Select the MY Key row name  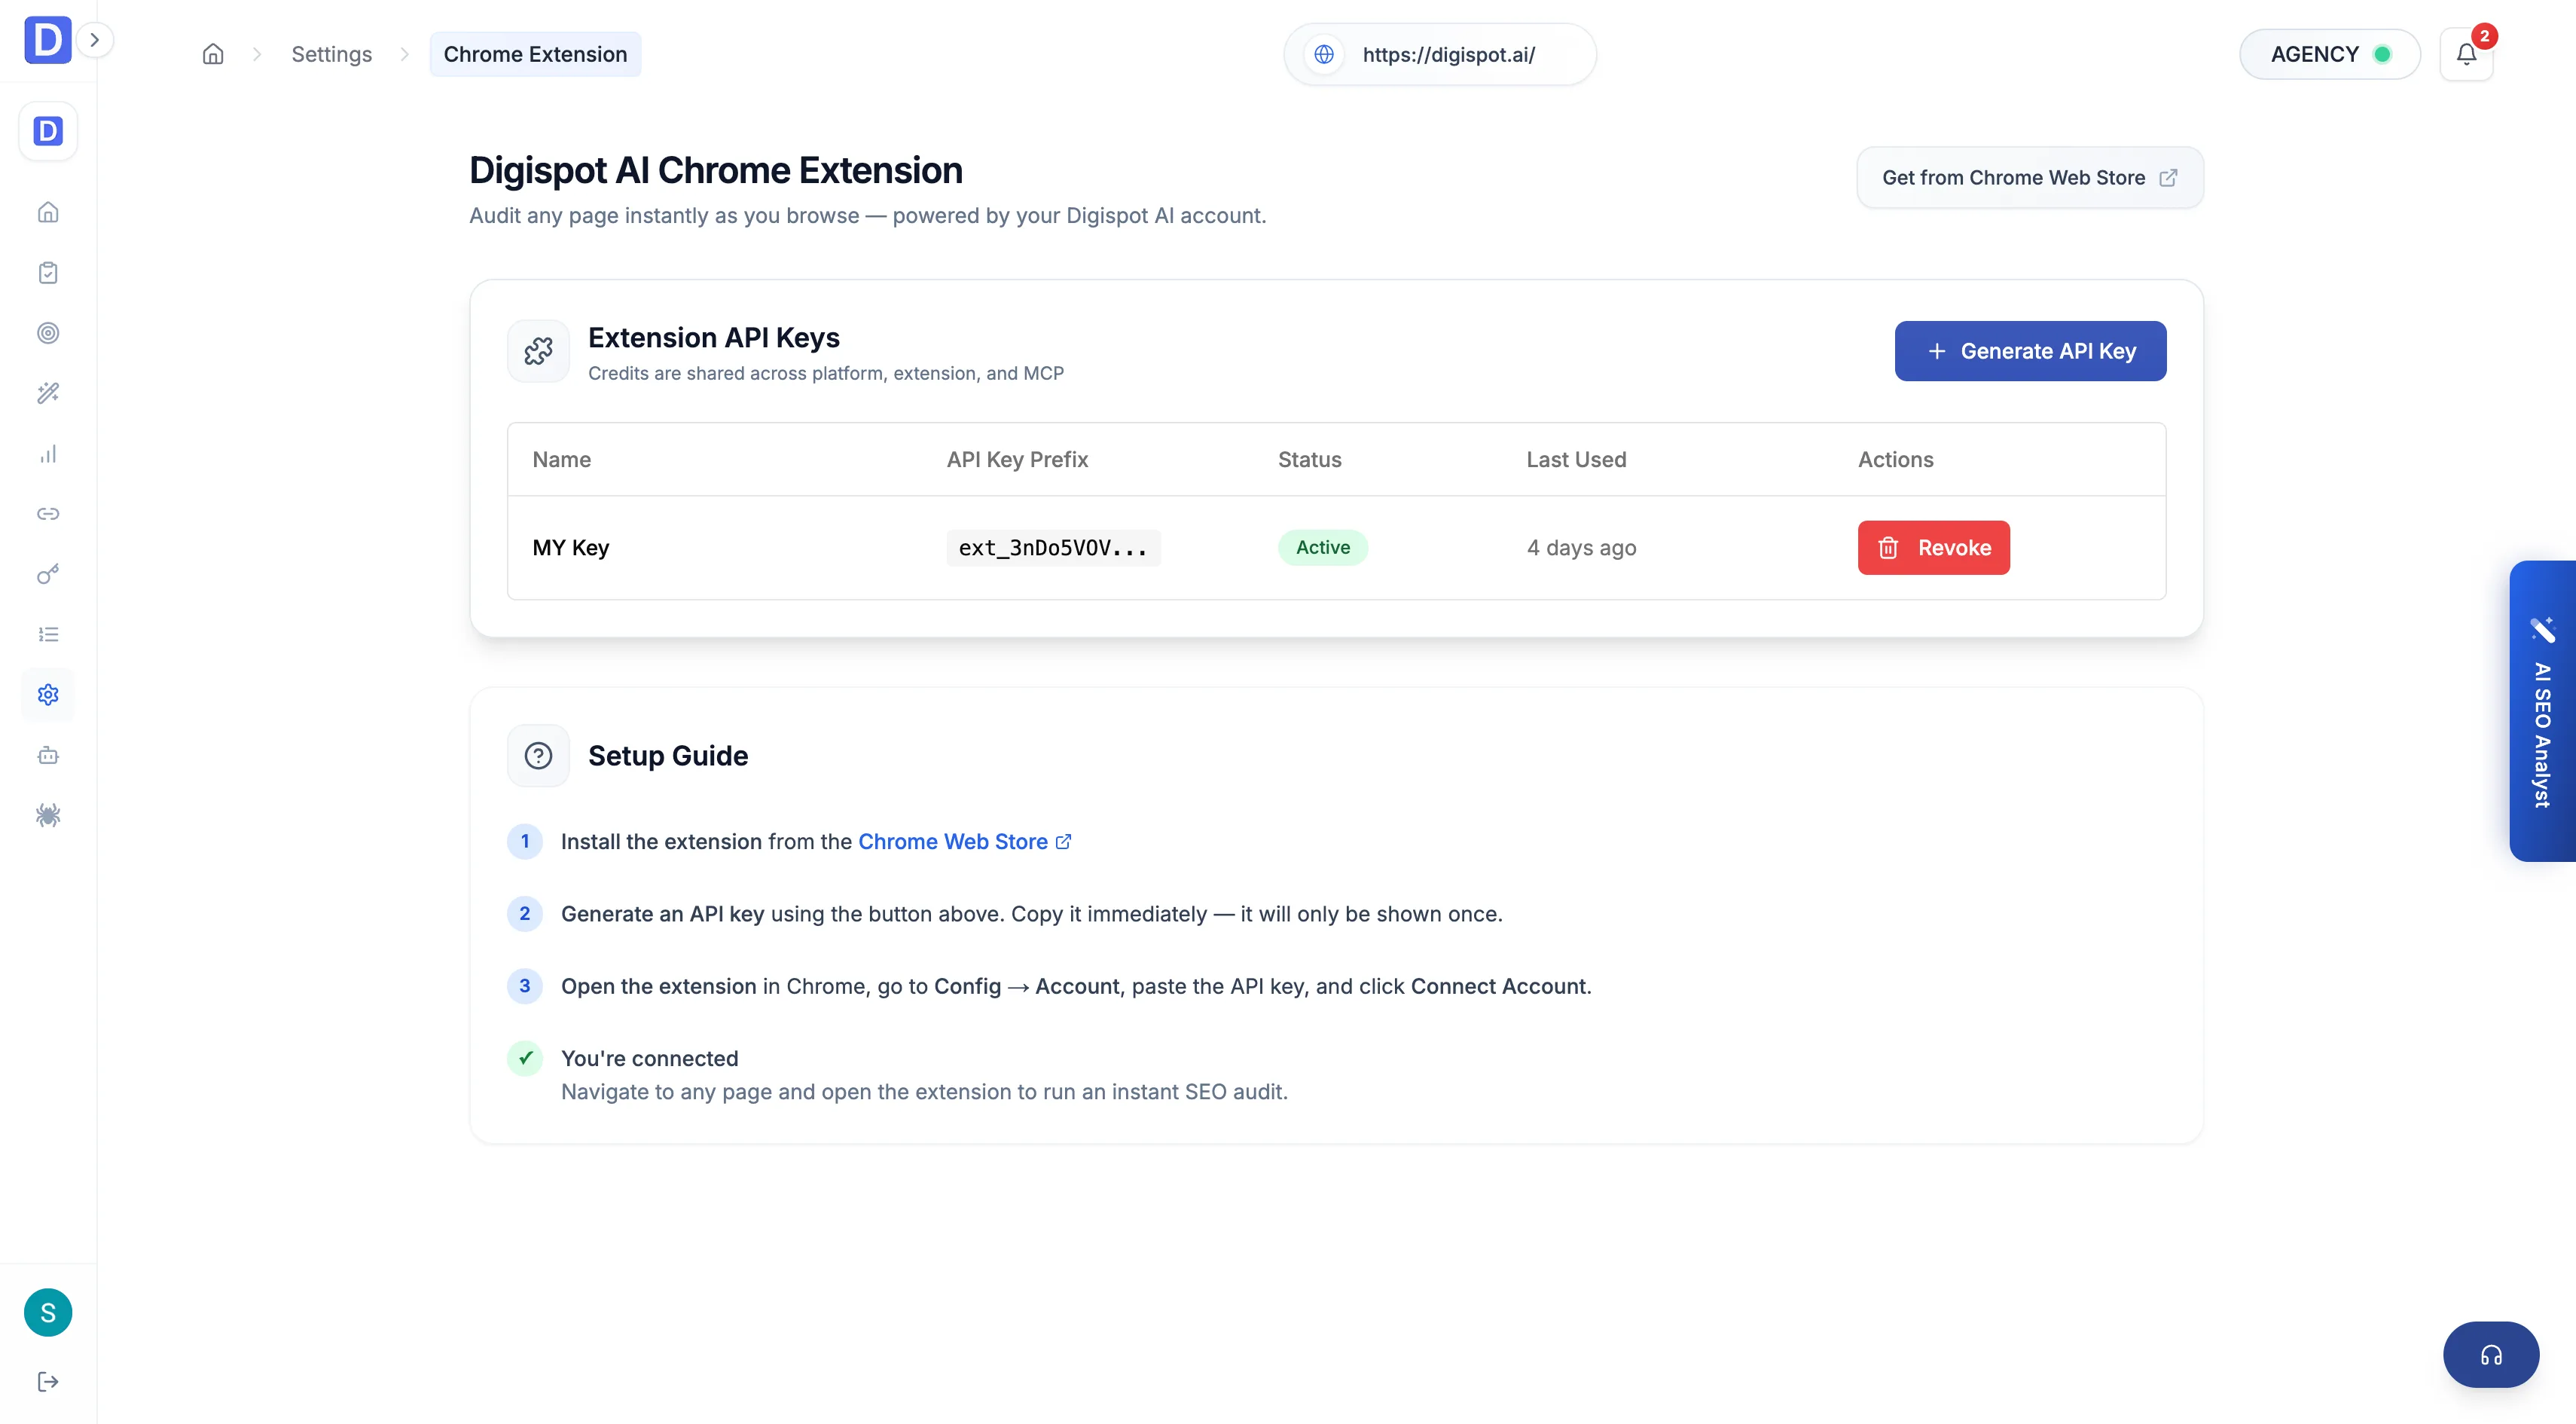pos(571,548)
